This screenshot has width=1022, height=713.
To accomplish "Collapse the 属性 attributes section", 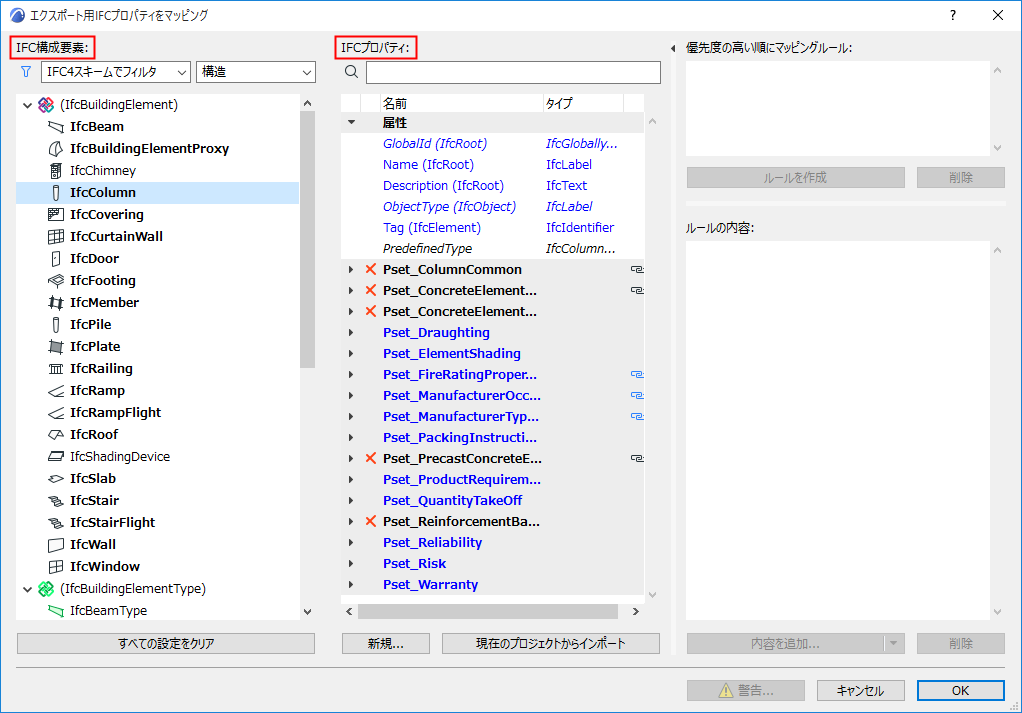I will [351, 122].
